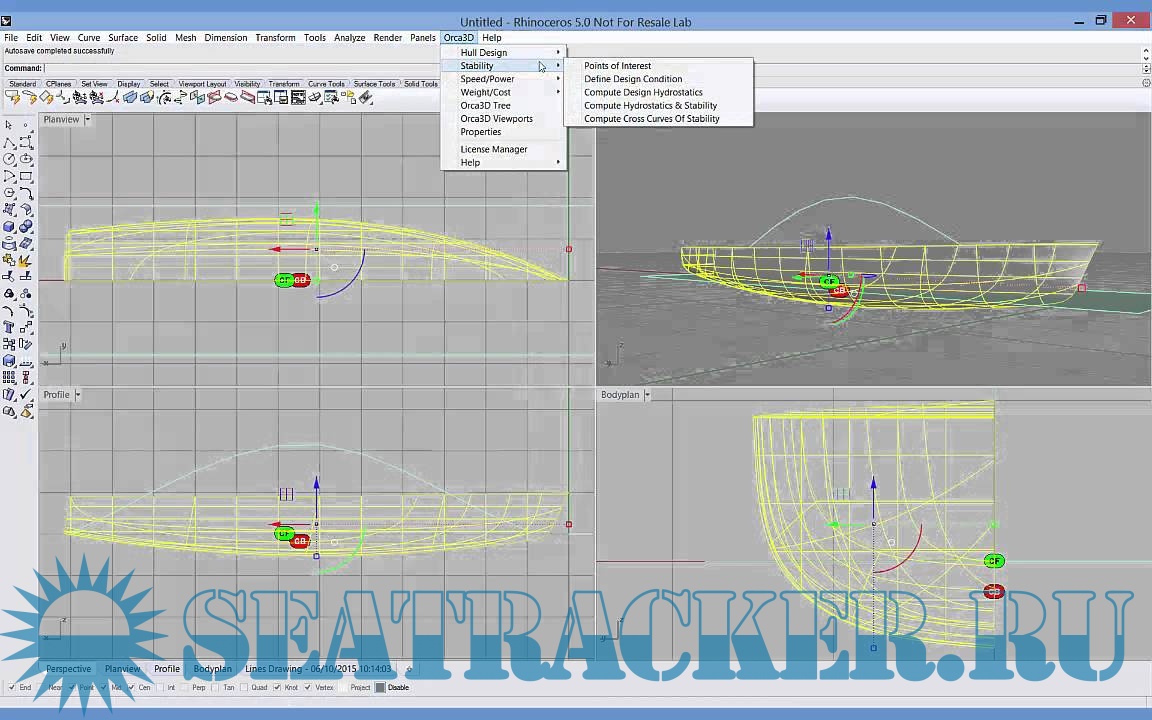Open the Polyline tool on the sidebar

[10, 141]
